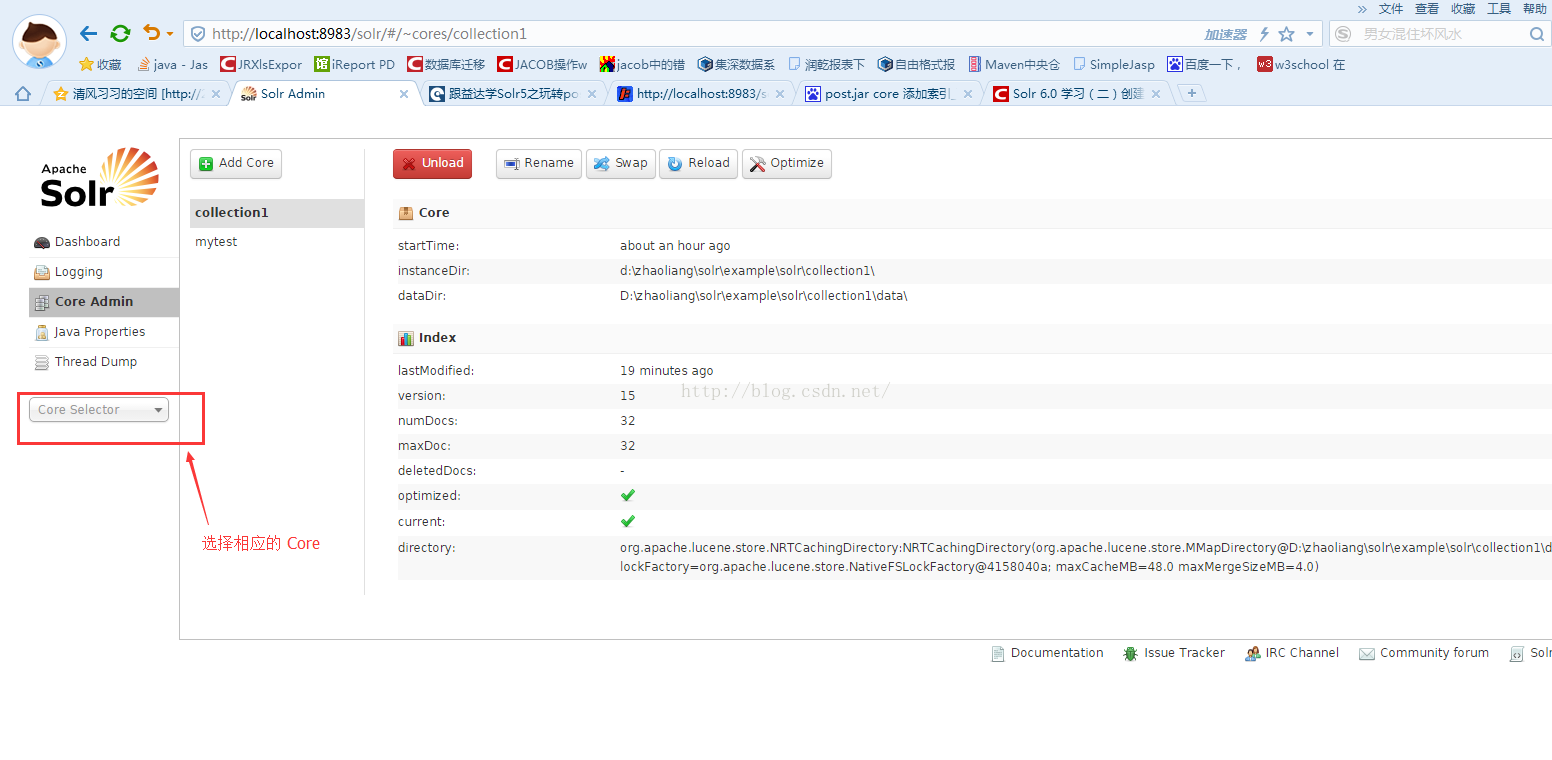Click the double chevron expand icon at top

point(1361,8)
